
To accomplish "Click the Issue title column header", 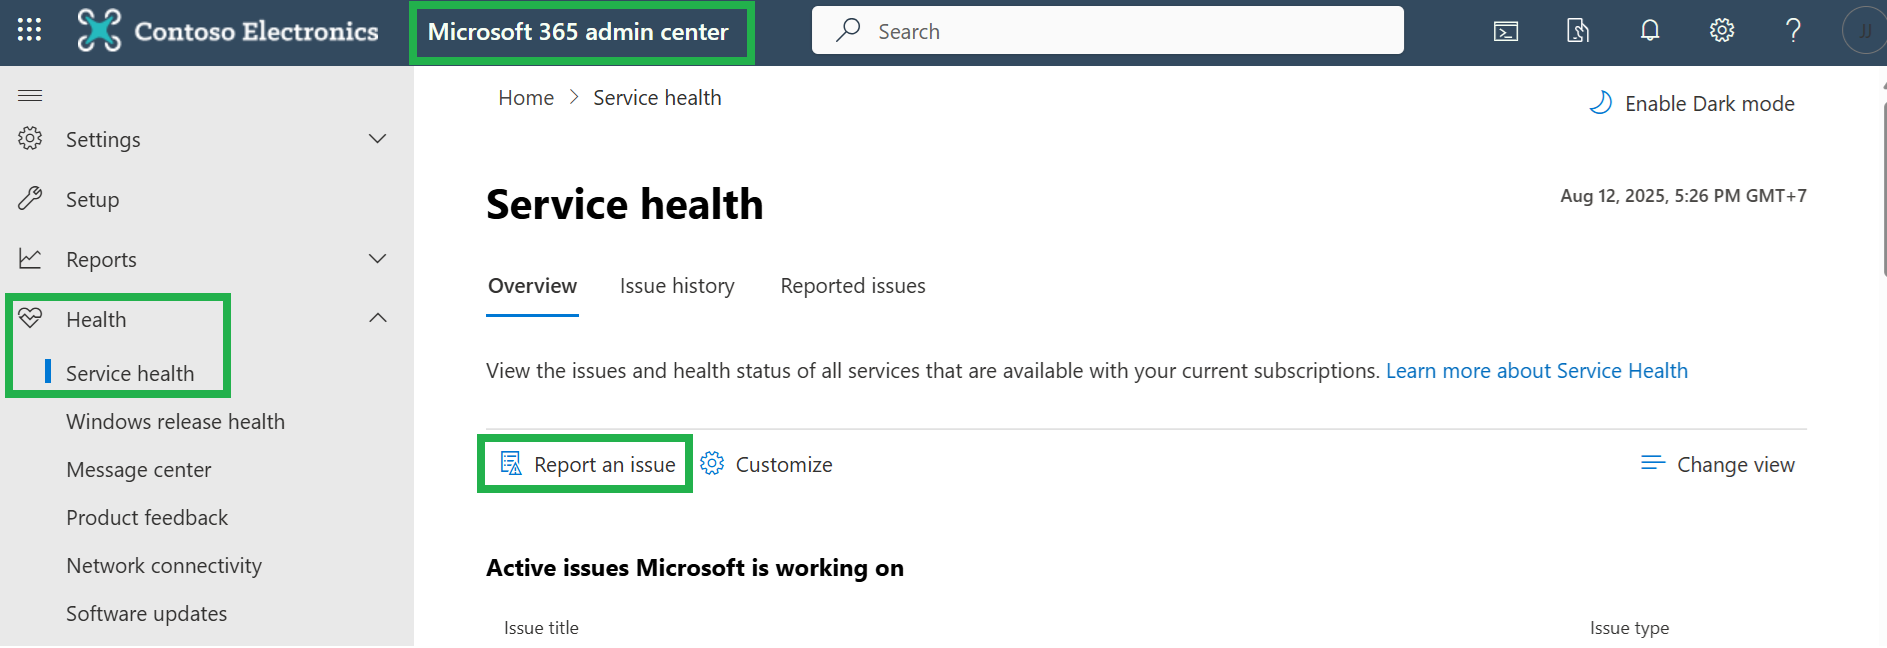I will 541,628.
